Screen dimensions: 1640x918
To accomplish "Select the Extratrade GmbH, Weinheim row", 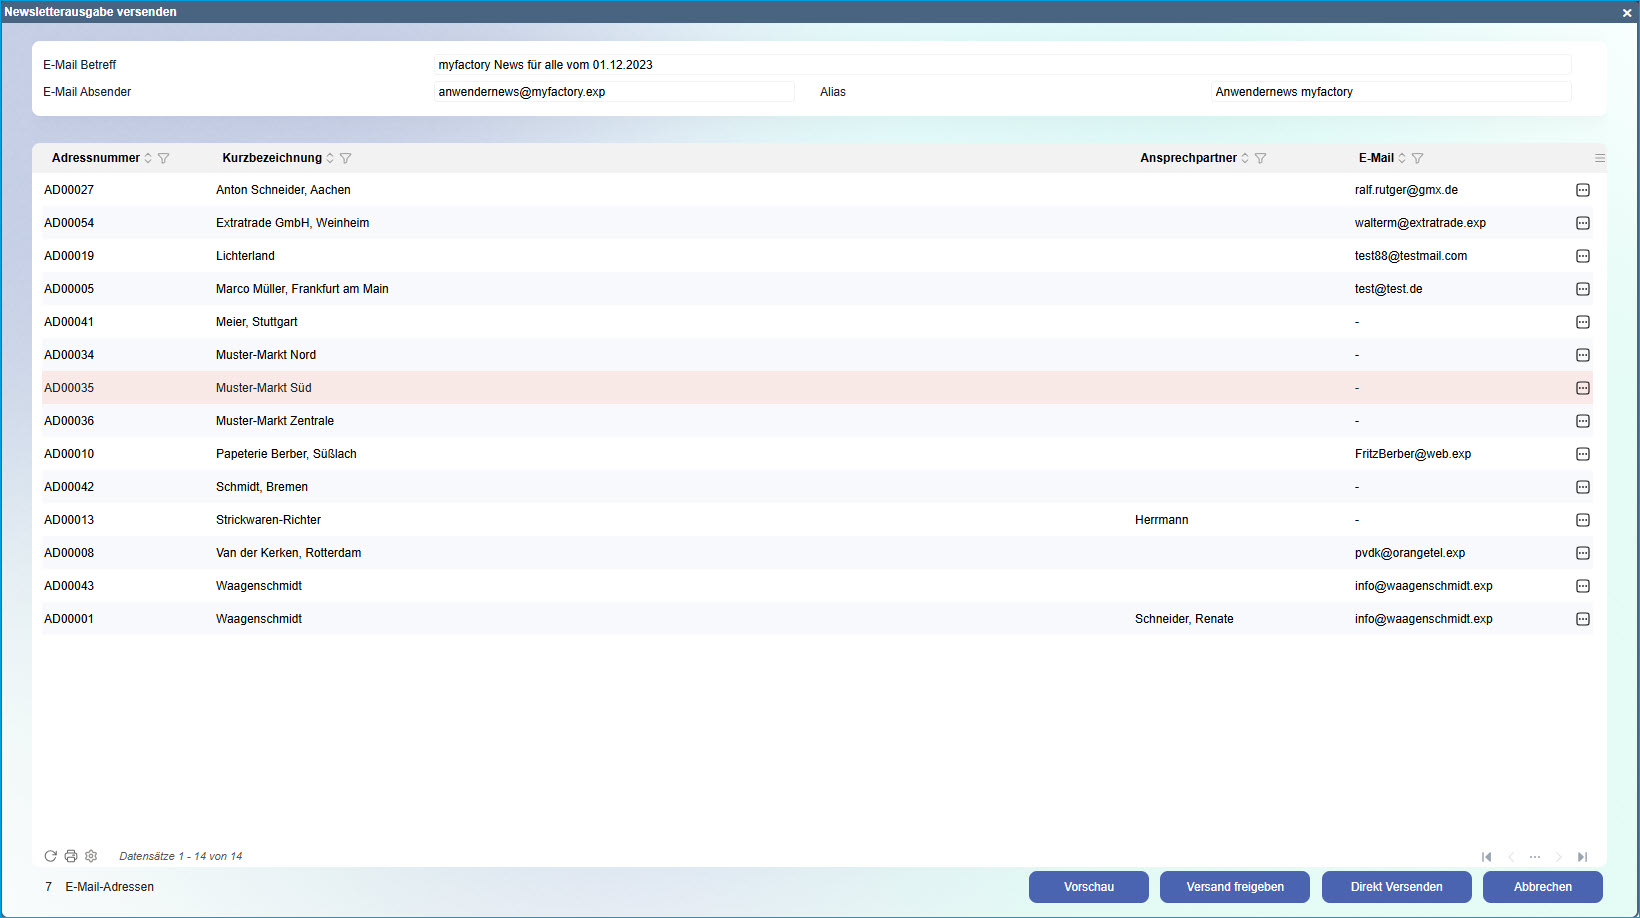I will (x=292, y=223).
